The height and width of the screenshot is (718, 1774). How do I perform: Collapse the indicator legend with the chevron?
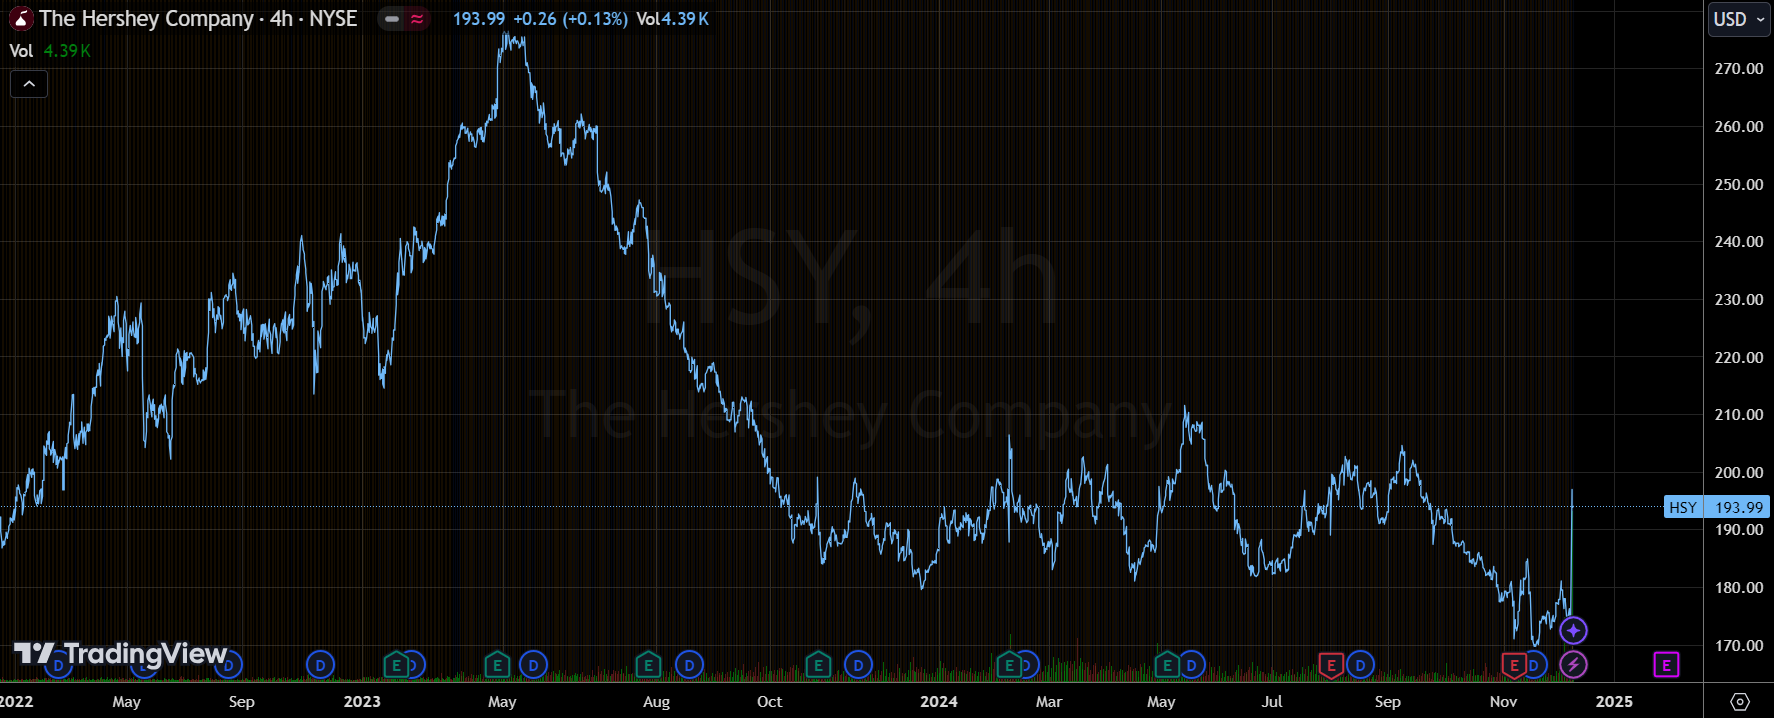pyautogui.click(x=29, y=84)
